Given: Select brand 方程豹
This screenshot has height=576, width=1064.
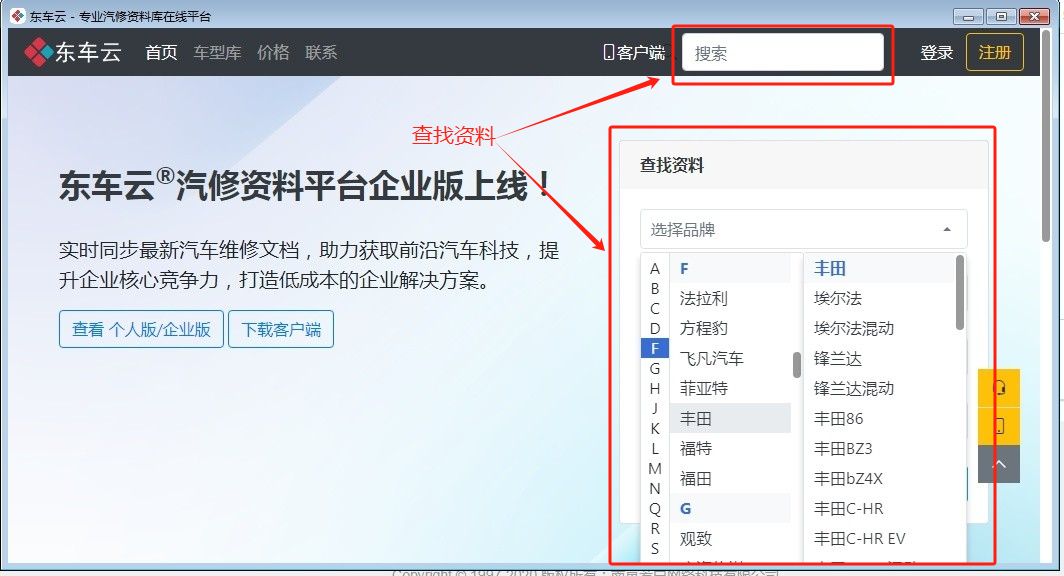Looking at the screenshot, I should coord(730,328).
